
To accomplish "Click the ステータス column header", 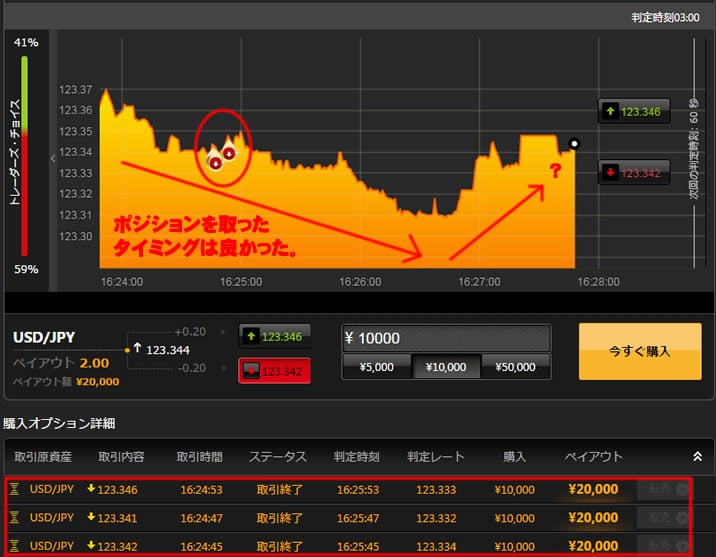I will 277,457.
